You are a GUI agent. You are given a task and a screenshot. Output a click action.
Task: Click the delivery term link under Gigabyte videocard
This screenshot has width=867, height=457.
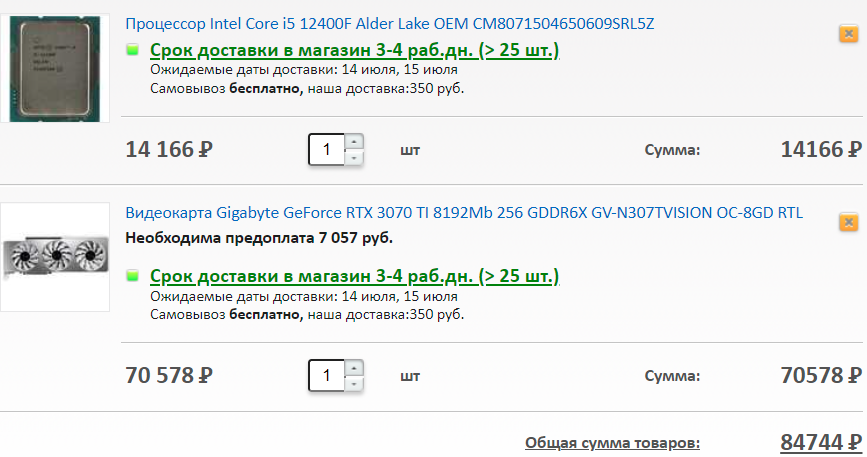[x=354, y=276]
